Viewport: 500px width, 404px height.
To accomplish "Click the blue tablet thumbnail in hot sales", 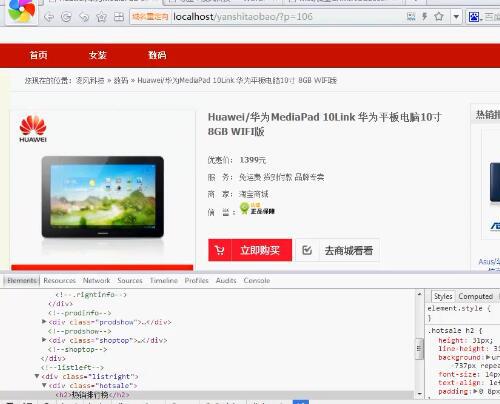I will [495, 182].
